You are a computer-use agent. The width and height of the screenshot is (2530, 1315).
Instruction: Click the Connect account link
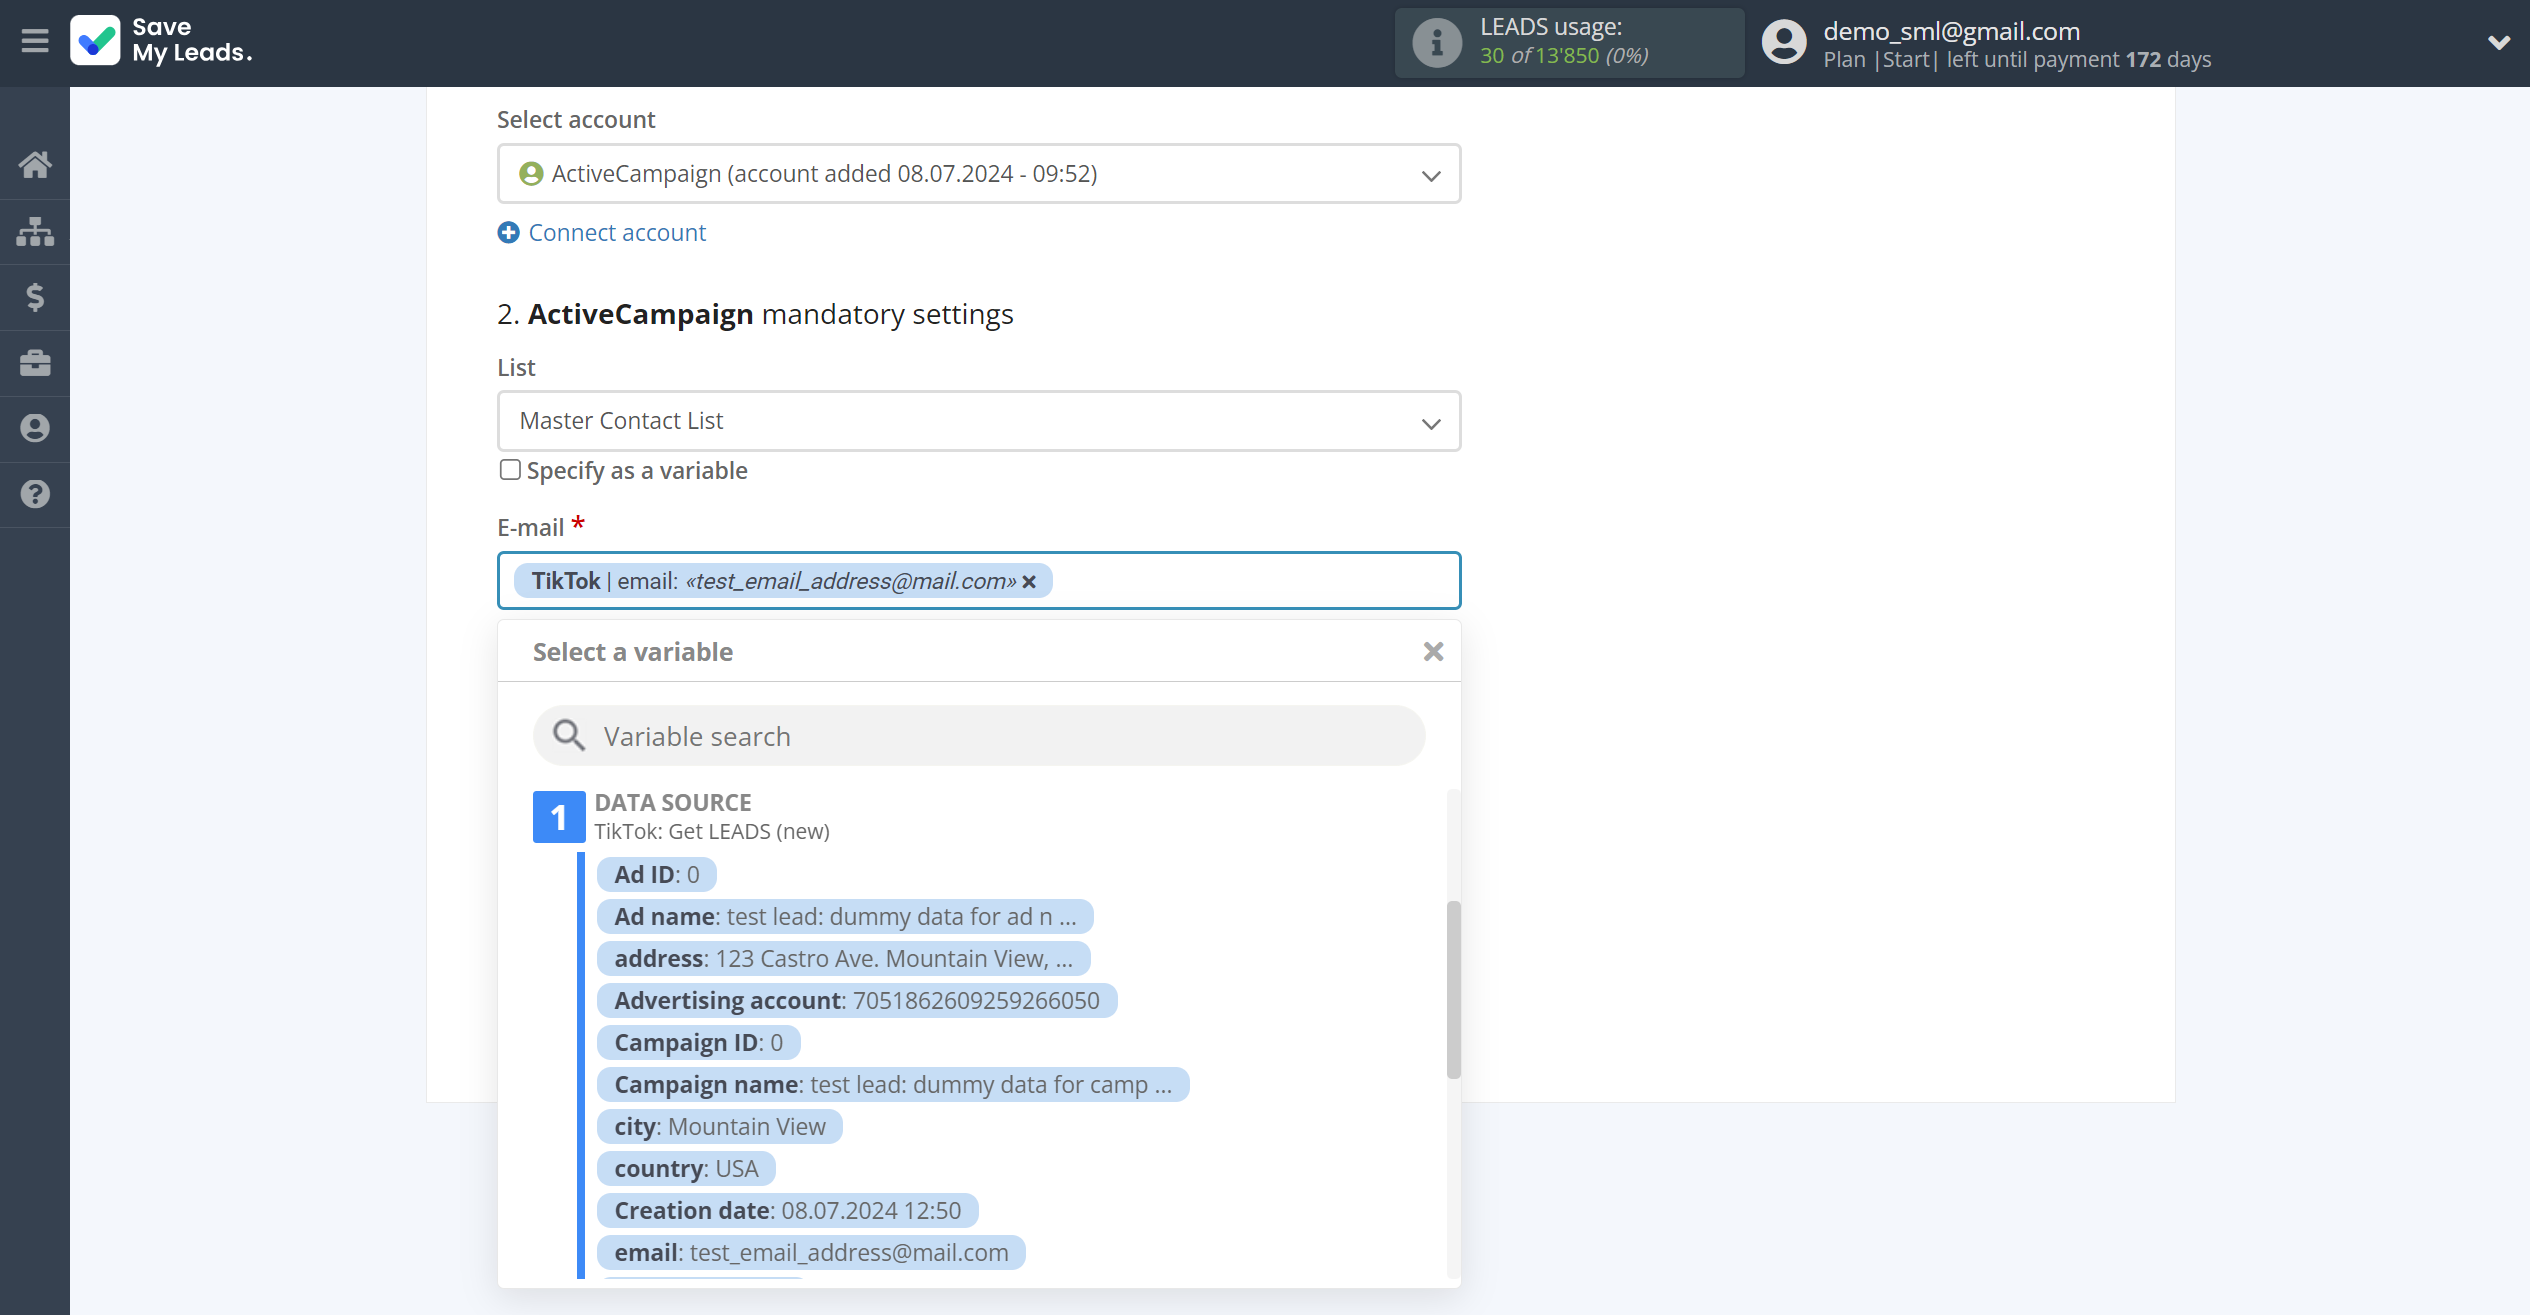tap(617, 233)
